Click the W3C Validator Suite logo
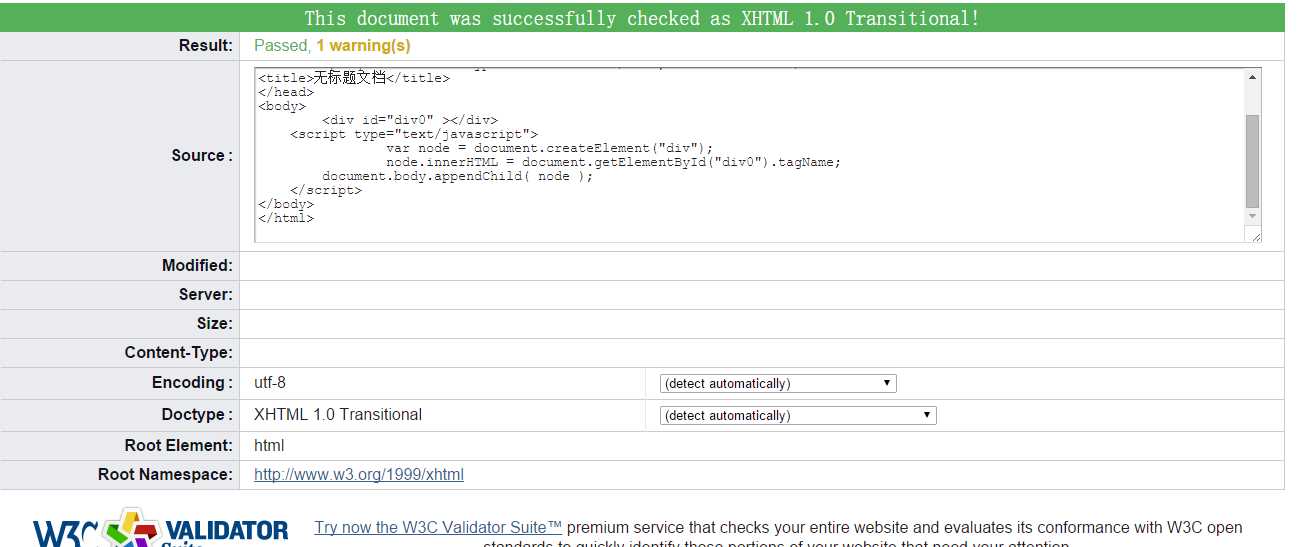 [x=160, y=530]
